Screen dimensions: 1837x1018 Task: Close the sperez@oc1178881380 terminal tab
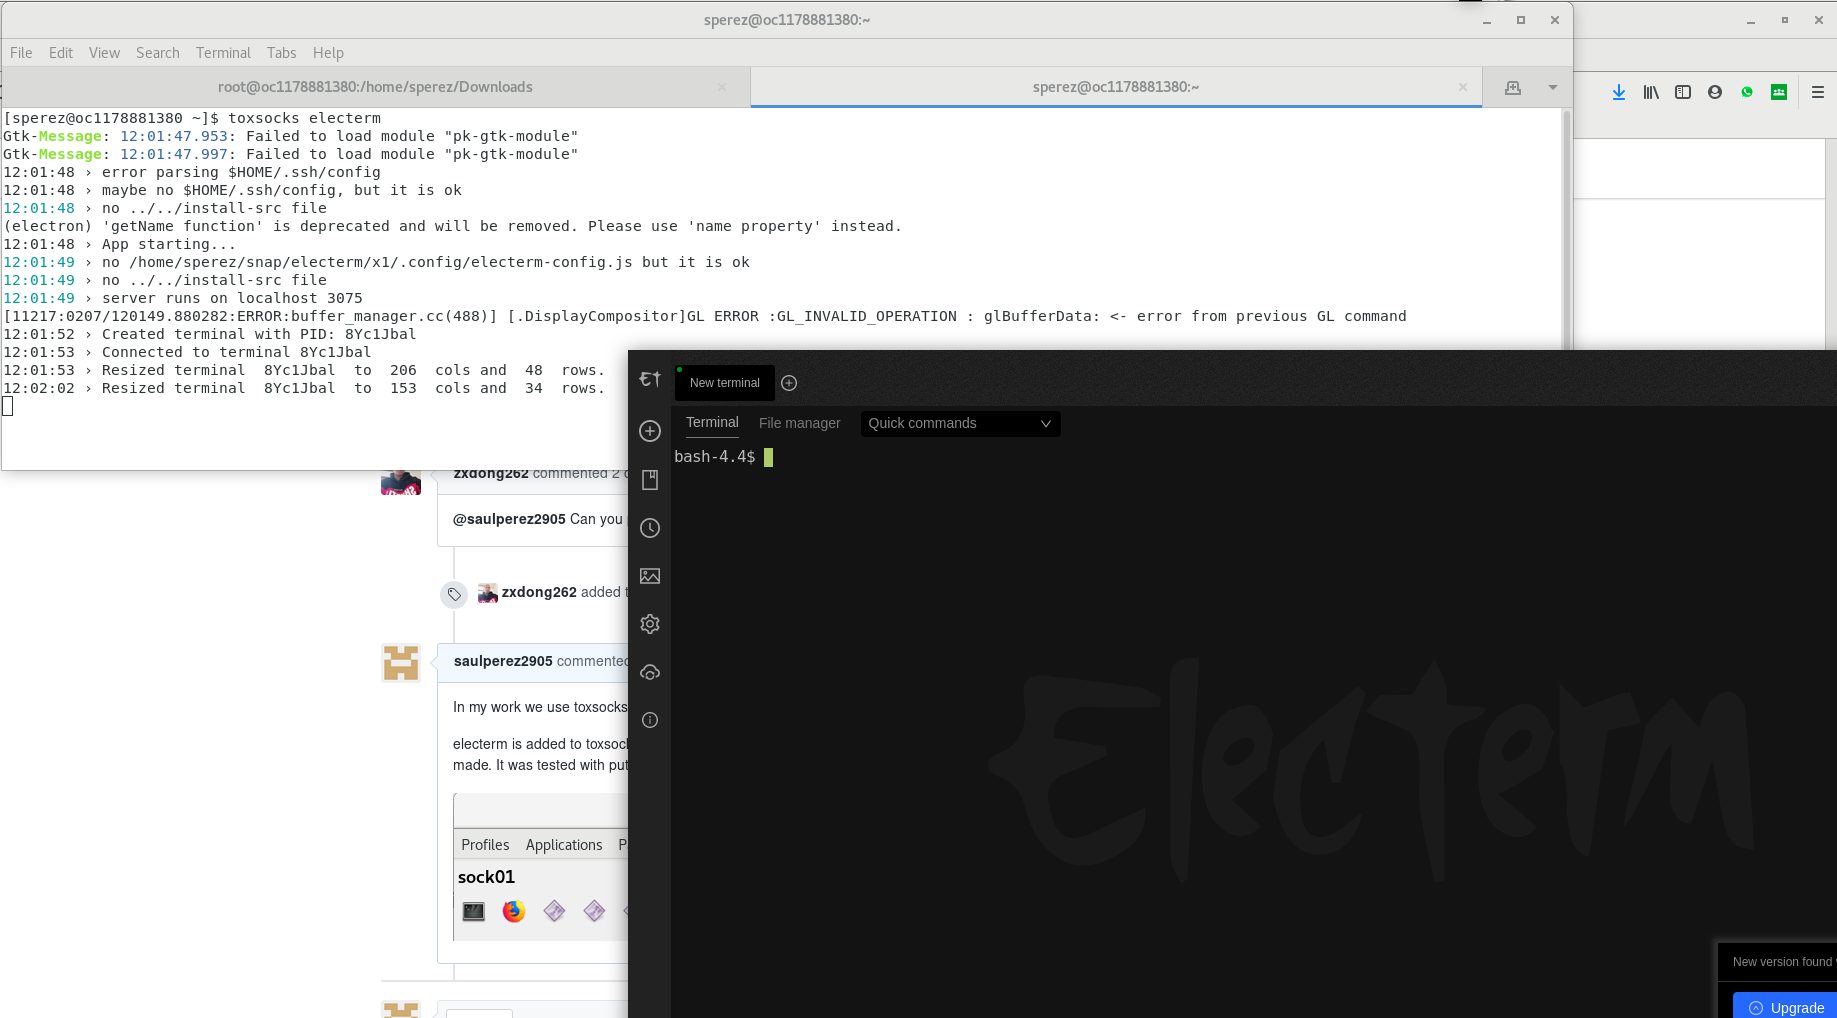[x=1463, y=87]
